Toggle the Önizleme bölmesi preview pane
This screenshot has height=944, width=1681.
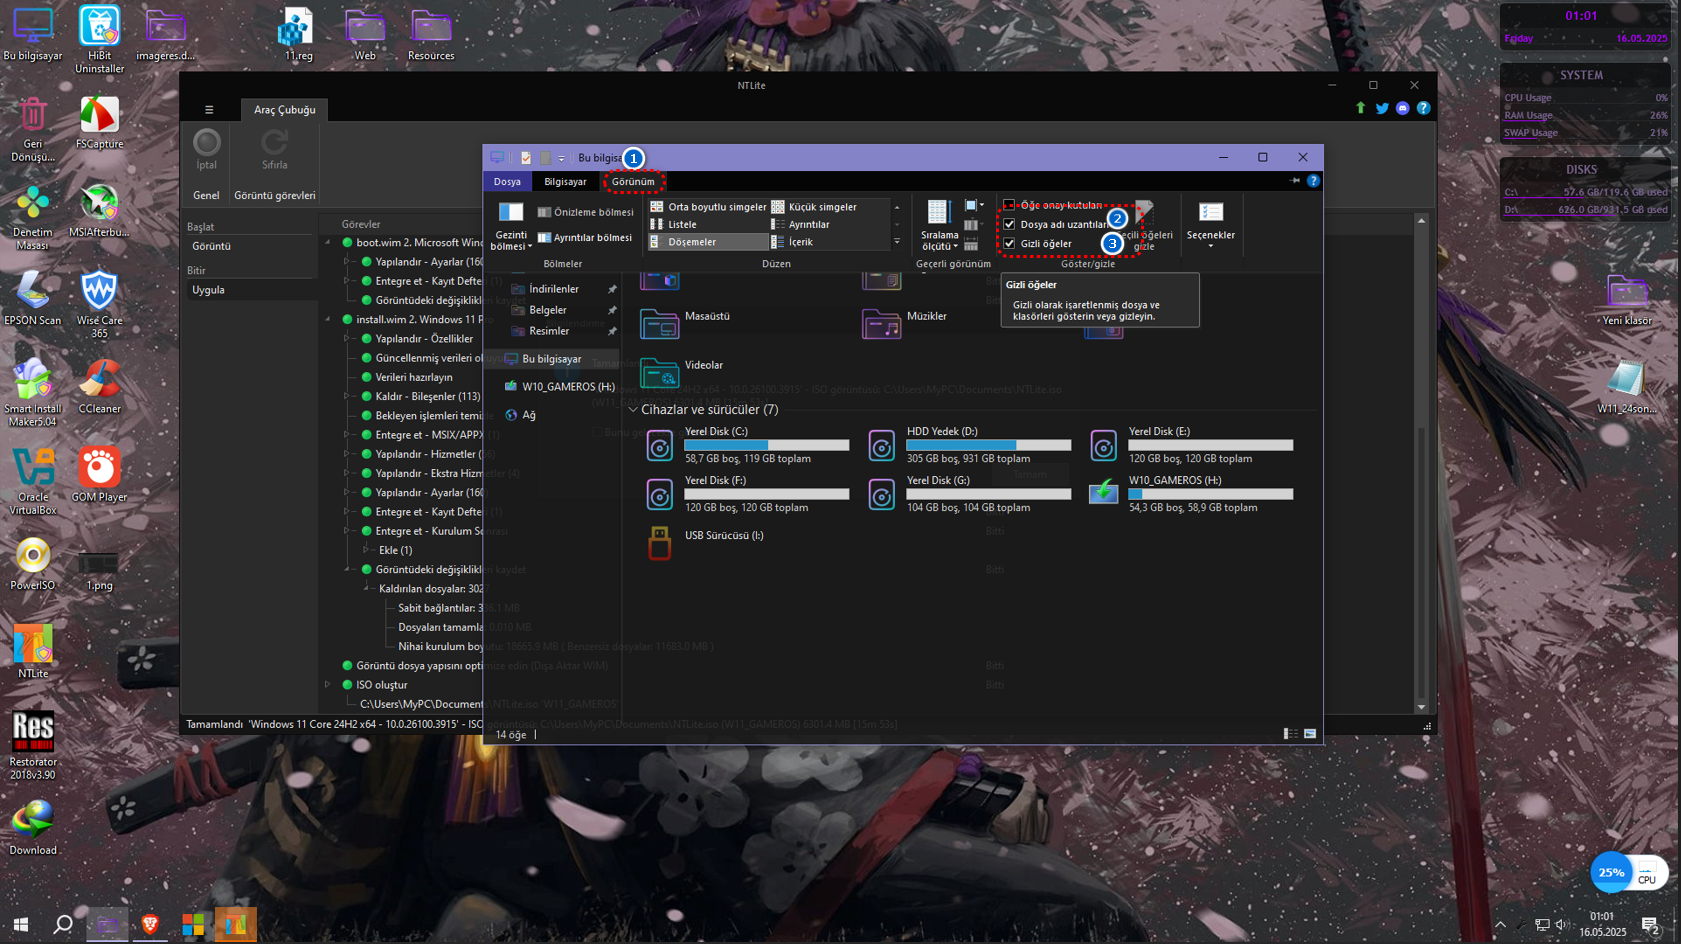click(585, 212)
